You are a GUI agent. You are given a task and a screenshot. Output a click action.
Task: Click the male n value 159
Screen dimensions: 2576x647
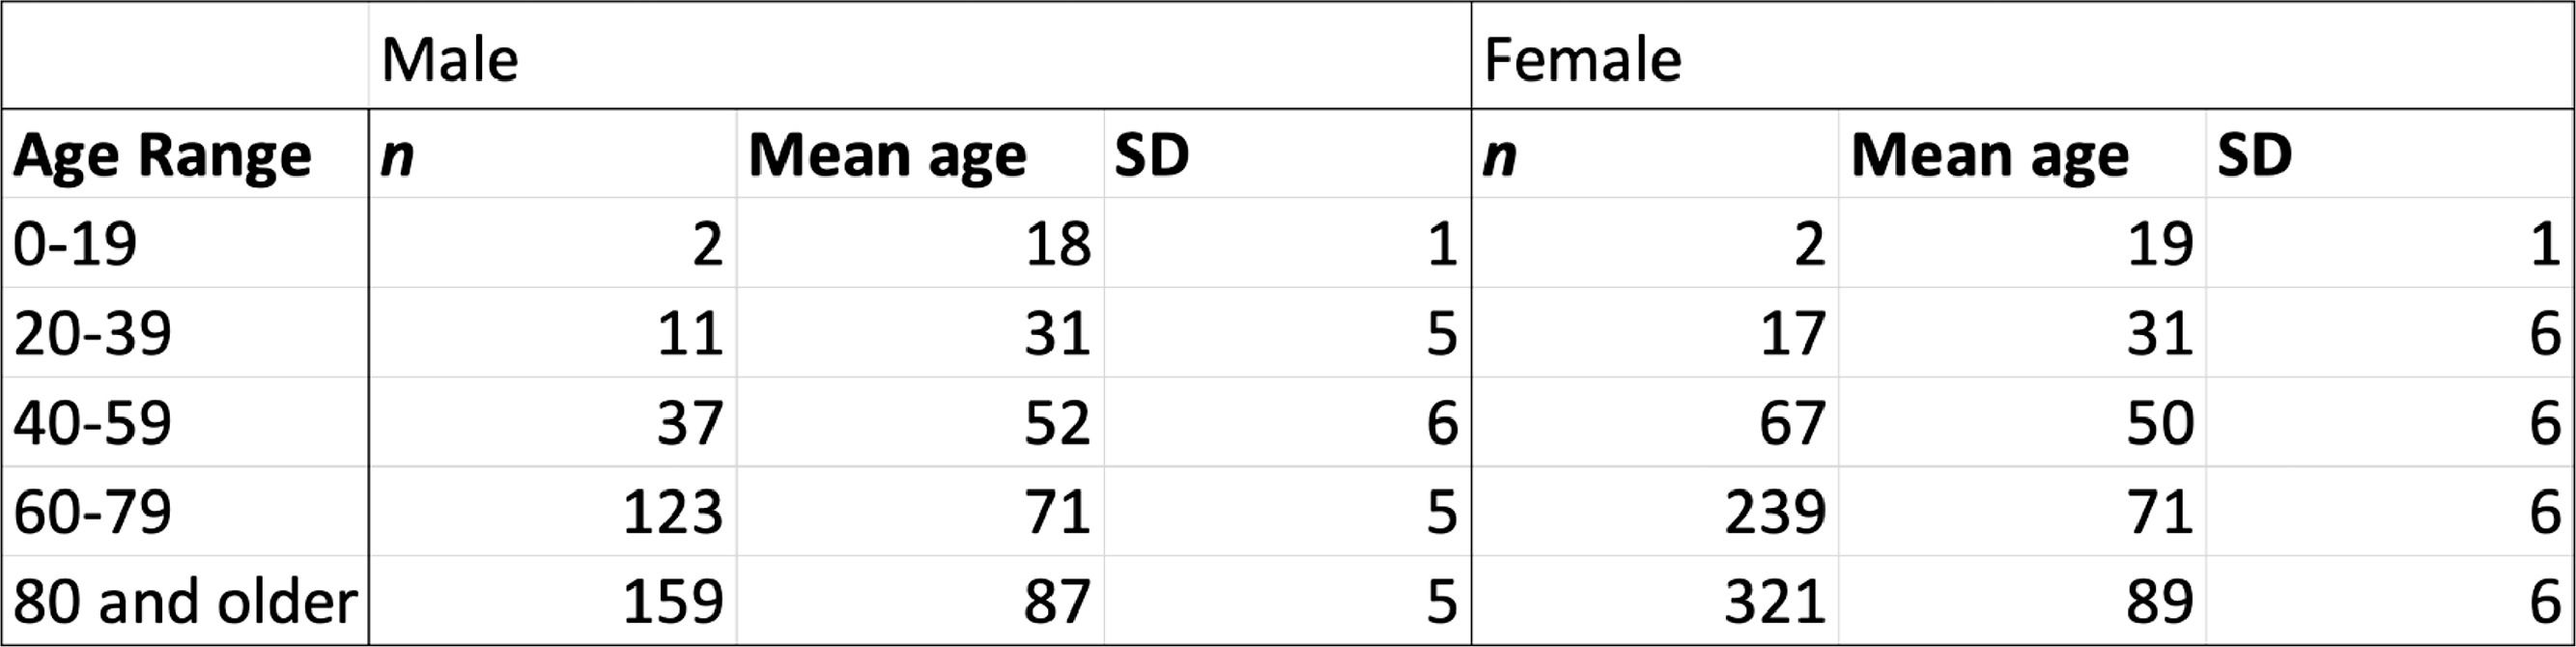(672, 602)
